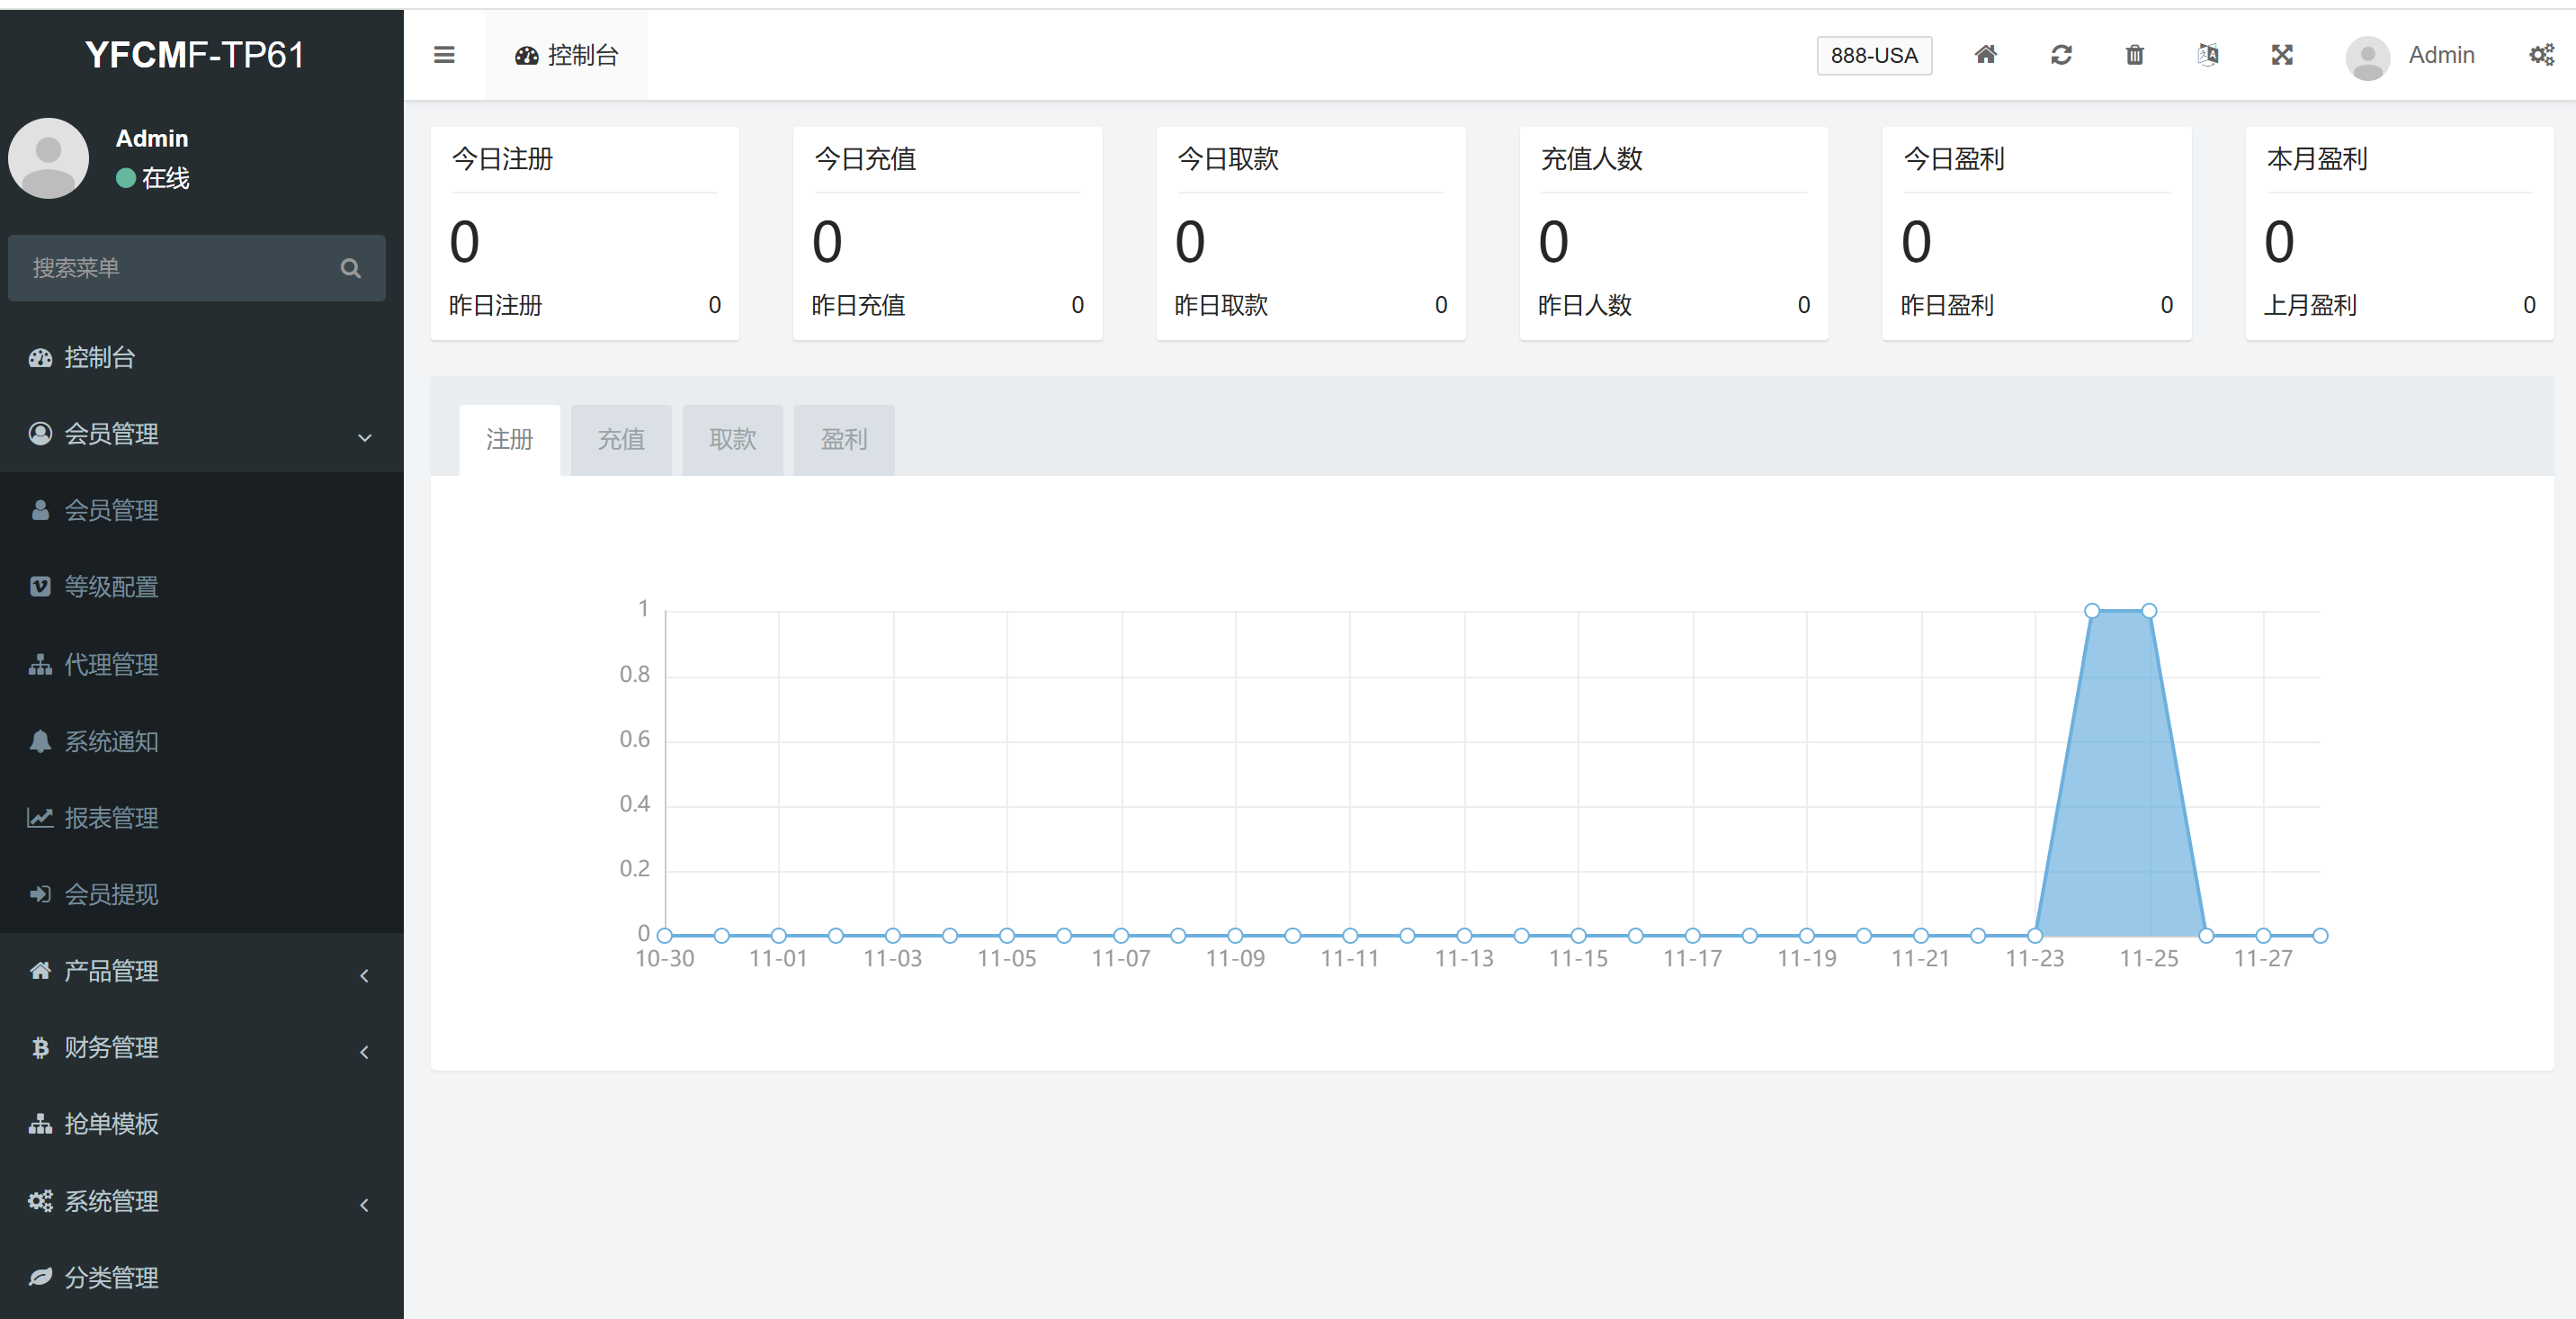The height and width of the screenshot is (1319, 2576).
Task: Open the settings gears icon at top right
Action: click(2541, 55)
